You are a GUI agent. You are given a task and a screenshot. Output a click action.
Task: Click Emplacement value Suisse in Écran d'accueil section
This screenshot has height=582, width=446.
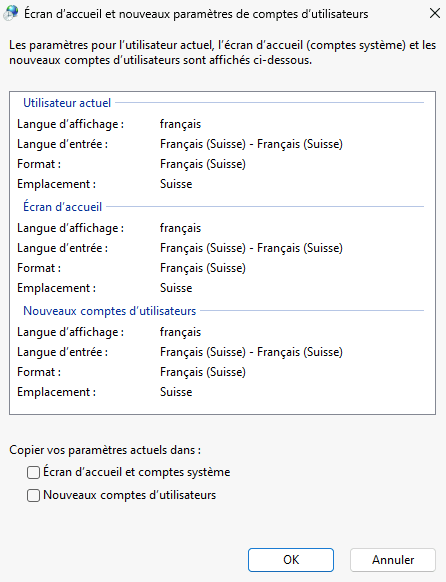176,288
